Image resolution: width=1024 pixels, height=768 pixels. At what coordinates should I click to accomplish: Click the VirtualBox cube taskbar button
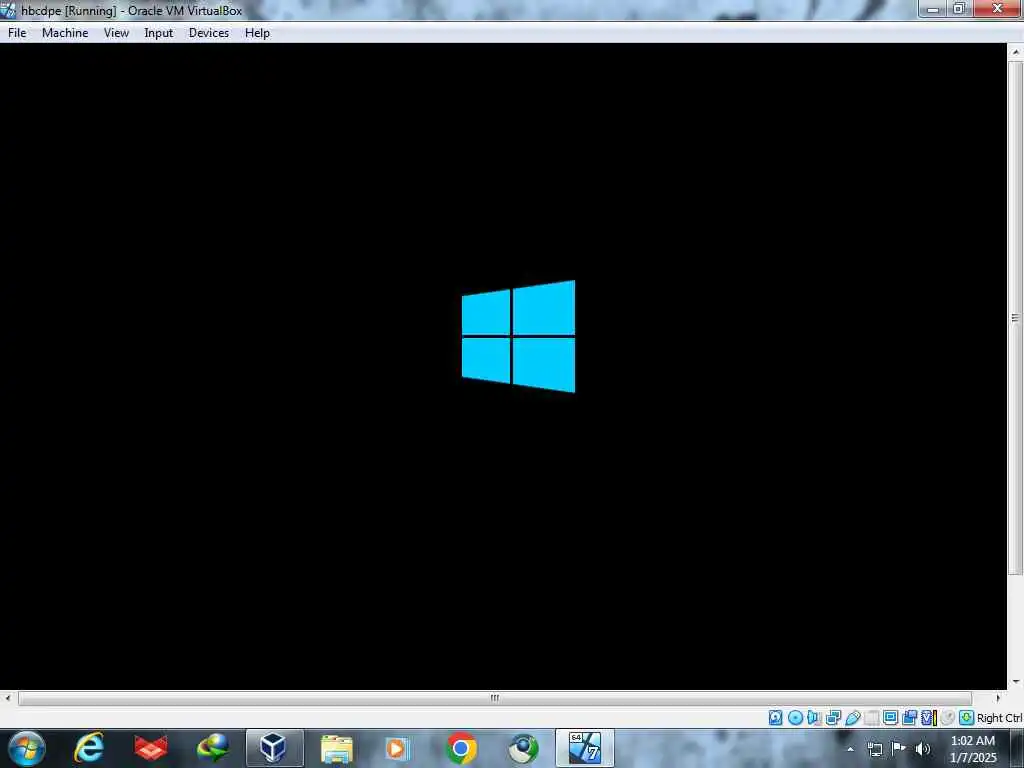click(274, 748)
